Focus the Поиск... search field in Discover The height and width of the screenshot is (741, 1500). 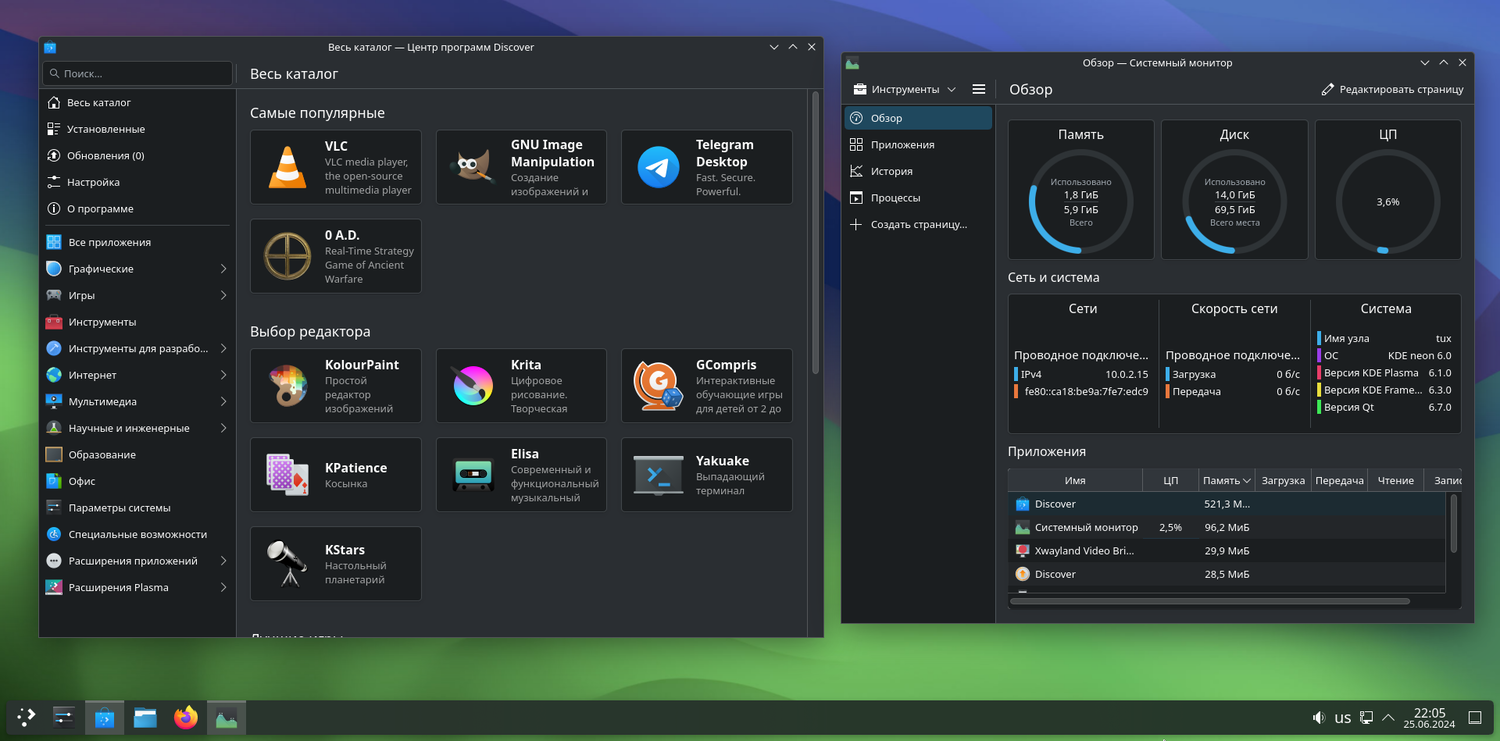[137, 73]
